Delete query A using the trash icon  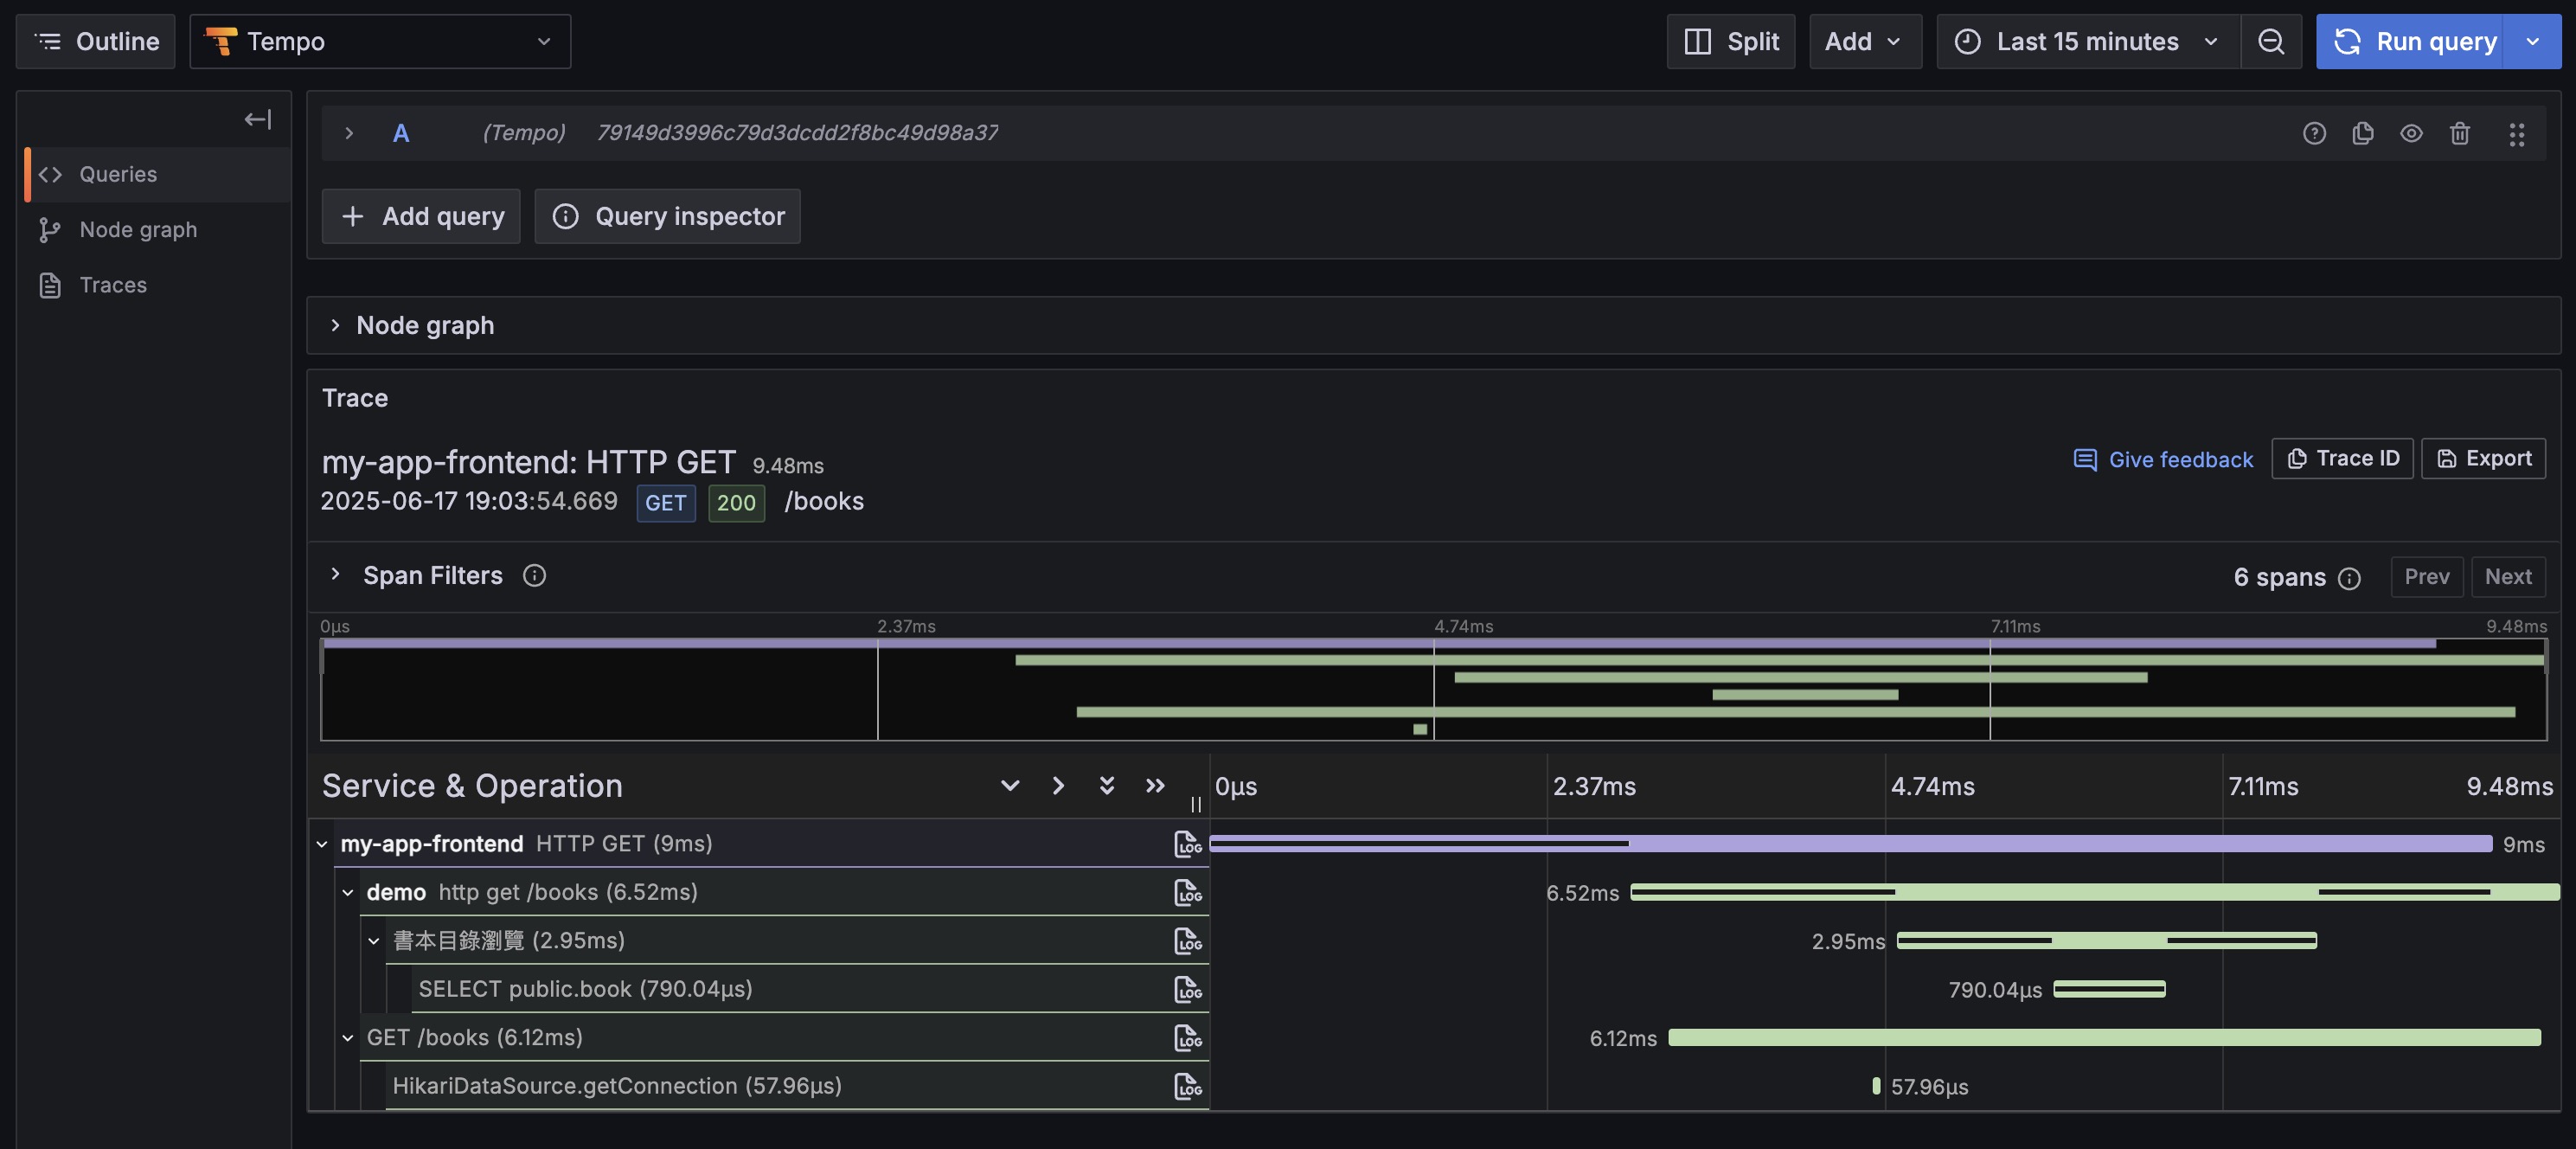point(2459,133)
